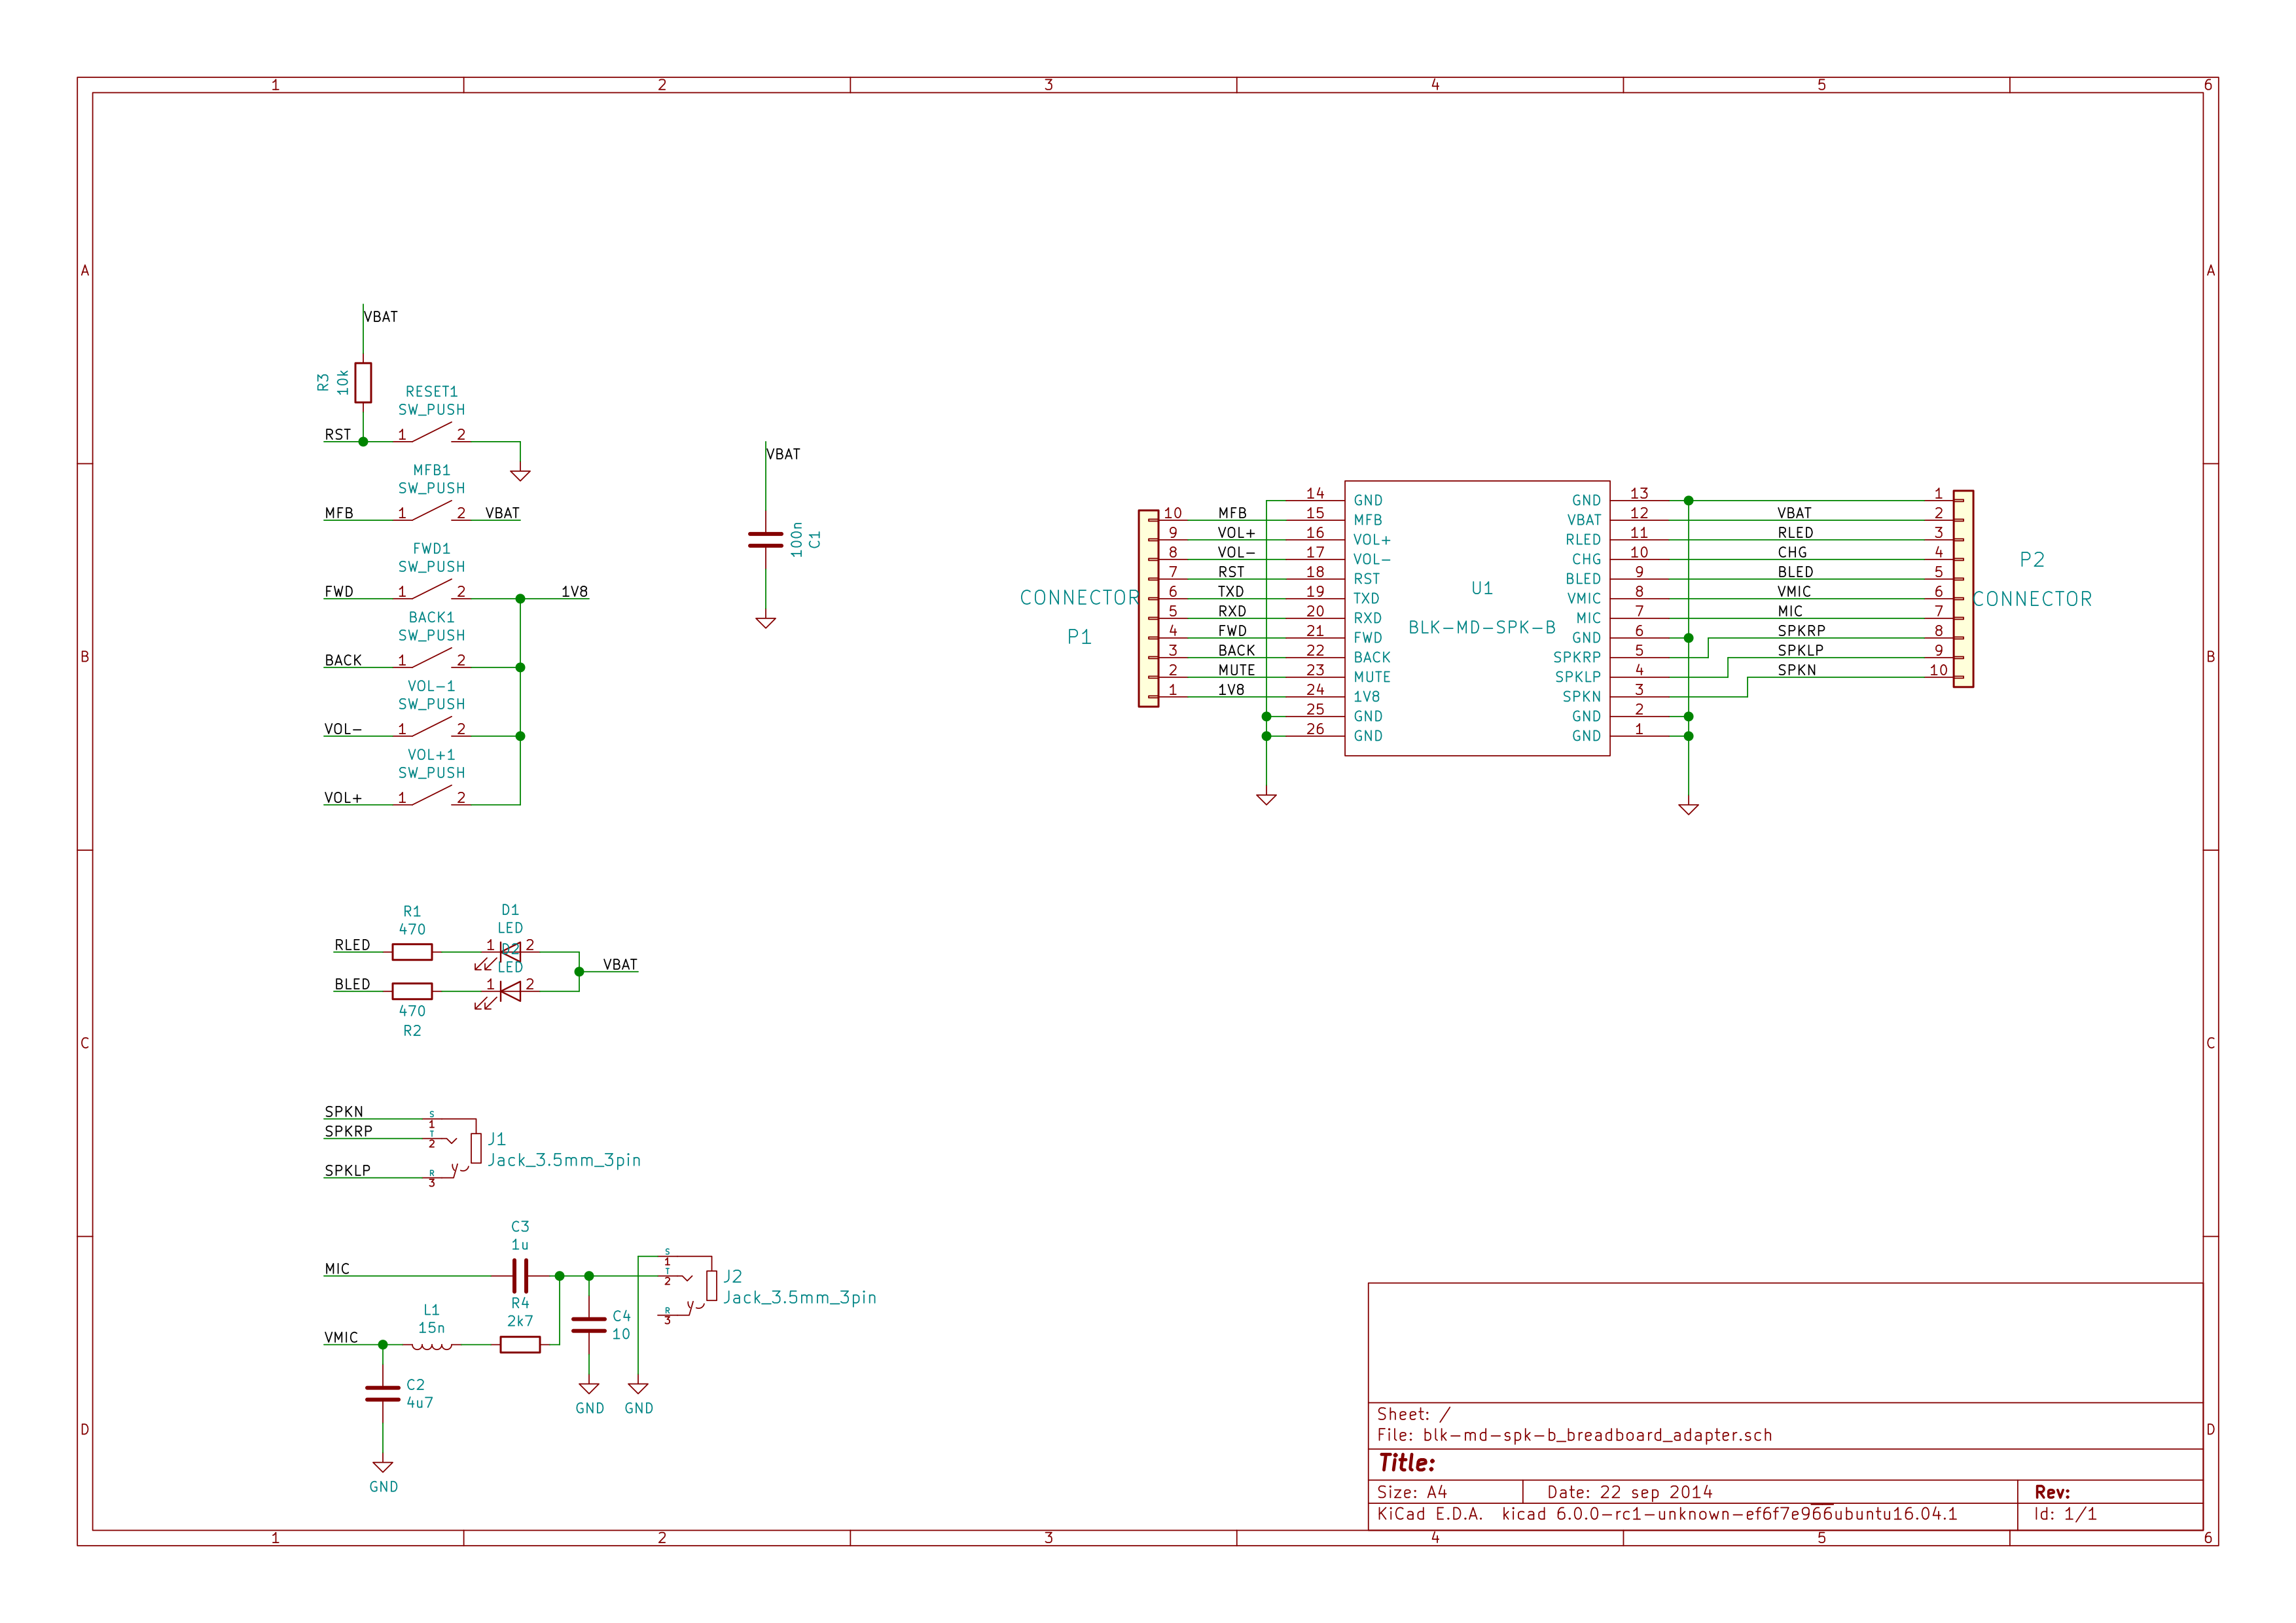
Task: Click the R2 470 resistor symbol
Action: pos(411,991)
